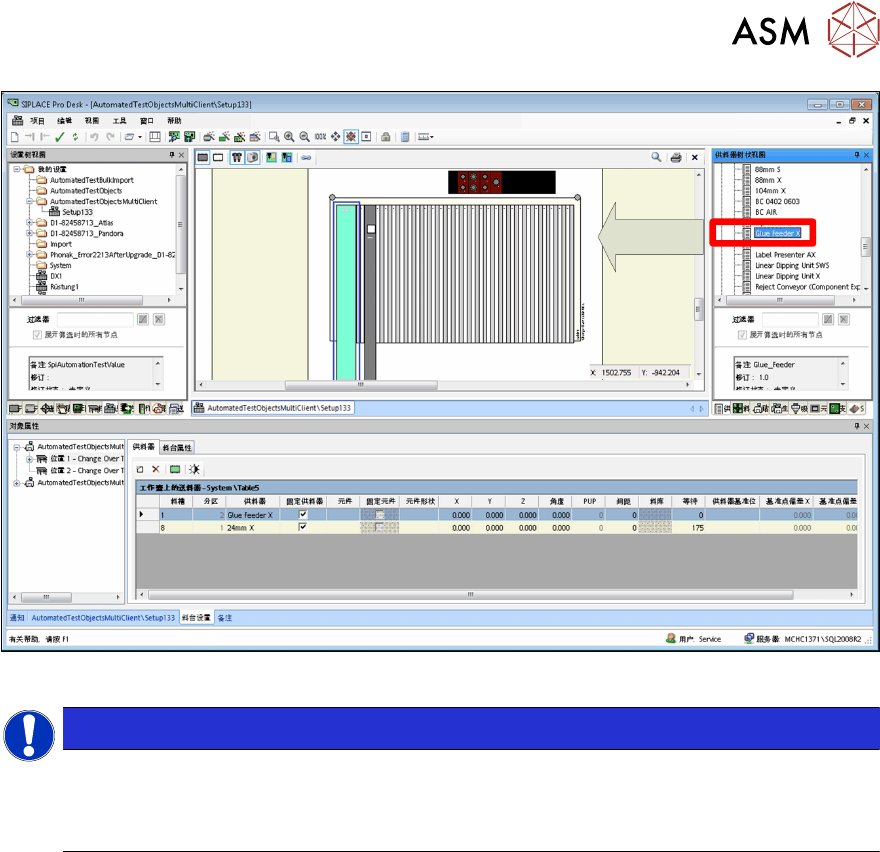Click the red X delete icon in feeder tab
This screenshot has height=852, width=880.
tap(156, 469)
